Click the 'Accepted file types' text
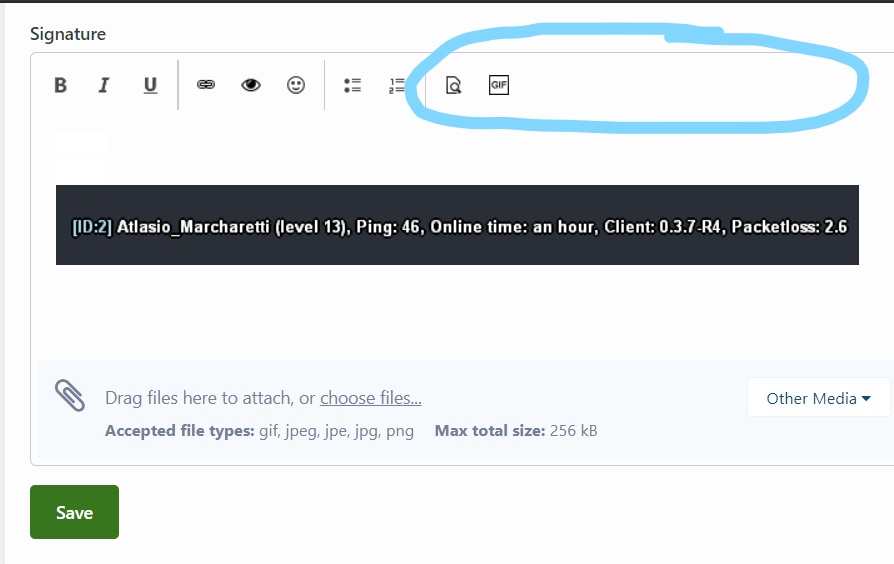Viewport: 894px width, 564px height. (180, 431)
